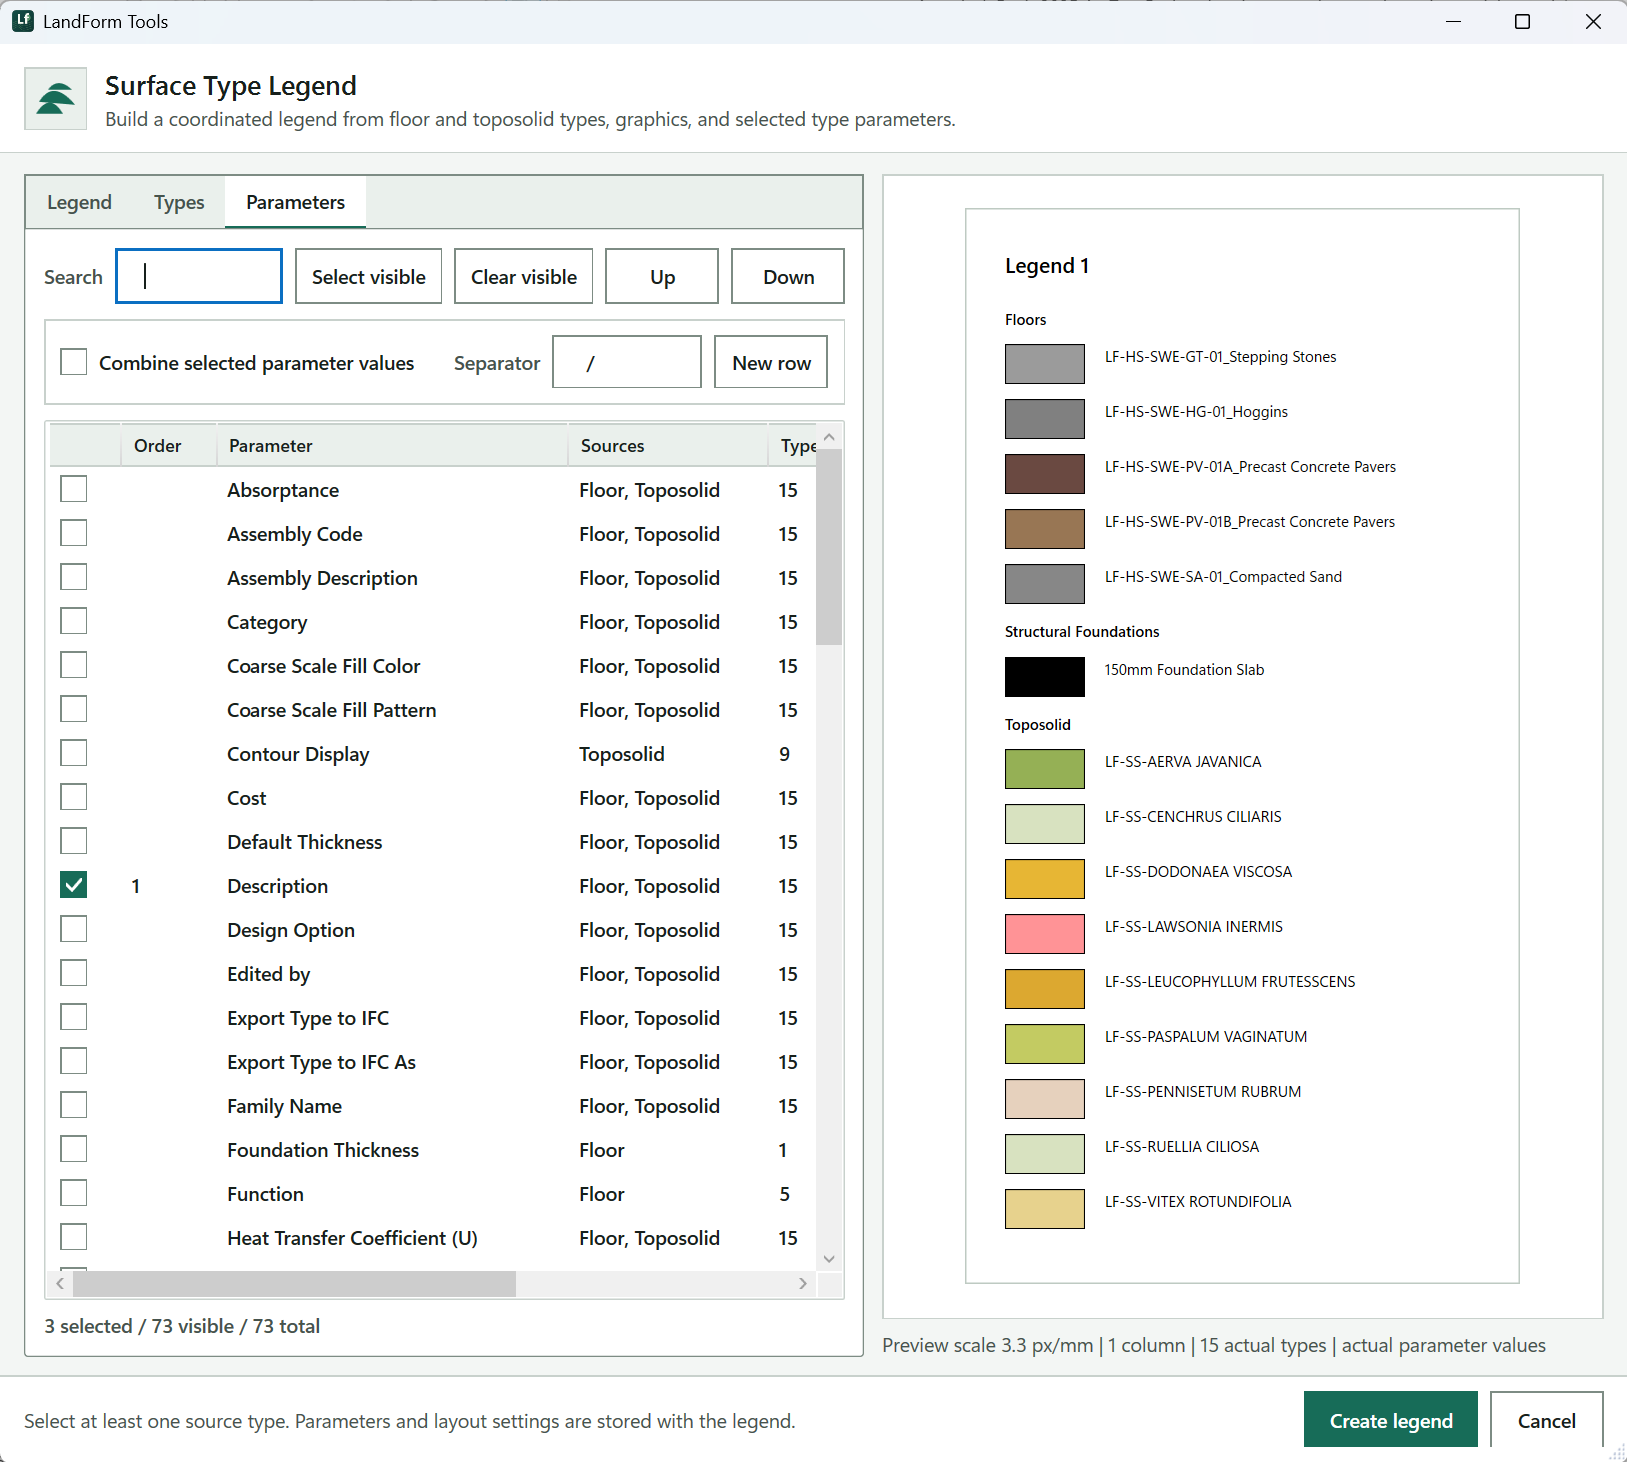
Task: Click the Select visible button
Action: [x=368, y=276]
